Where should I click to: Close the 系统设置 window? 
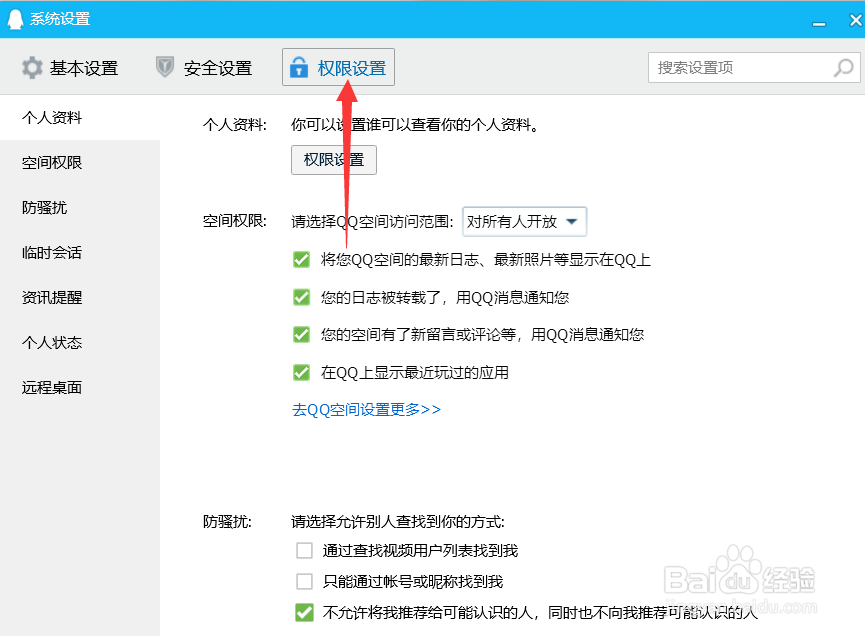[856, 20]
